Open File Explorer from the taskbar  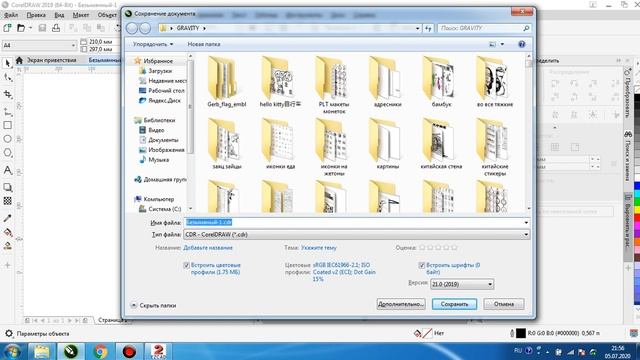coord(41,351)
